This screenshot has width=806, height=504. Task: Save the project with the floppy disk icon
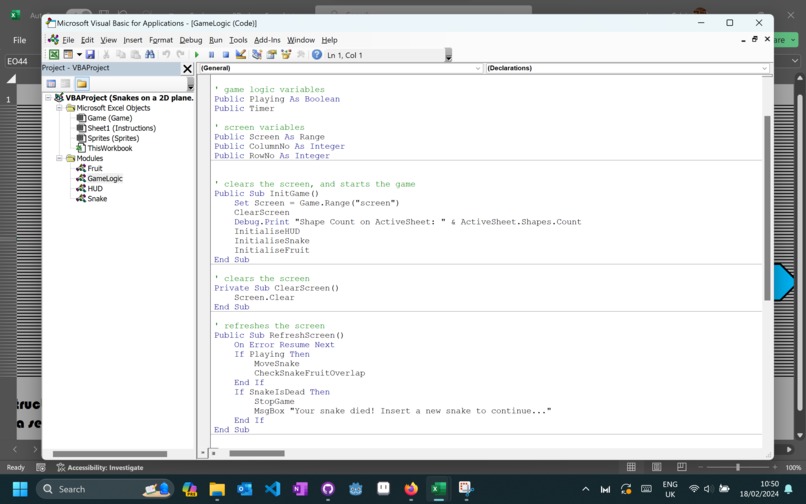[x=90, y=55]
